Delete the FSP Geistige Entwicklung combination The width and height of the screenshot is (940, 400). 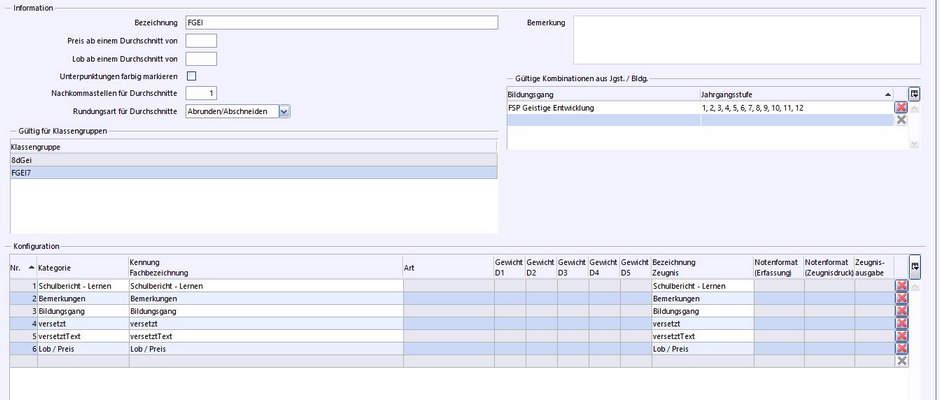901,107
